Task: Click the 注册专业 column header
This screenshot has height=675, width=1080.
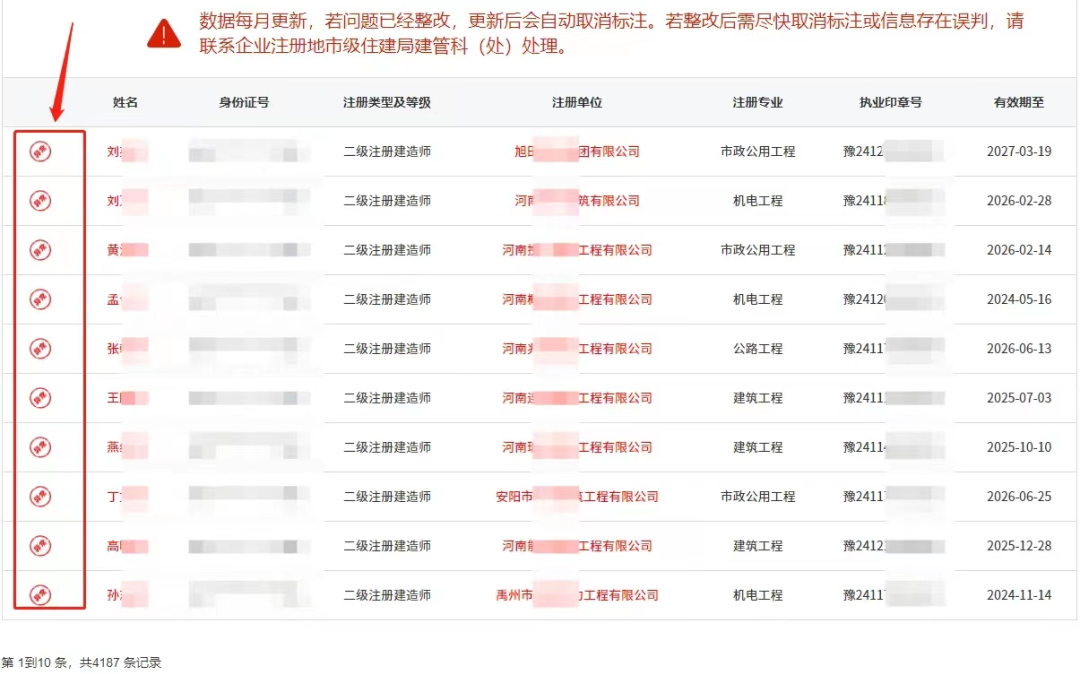Action: (x=758, y=102)
